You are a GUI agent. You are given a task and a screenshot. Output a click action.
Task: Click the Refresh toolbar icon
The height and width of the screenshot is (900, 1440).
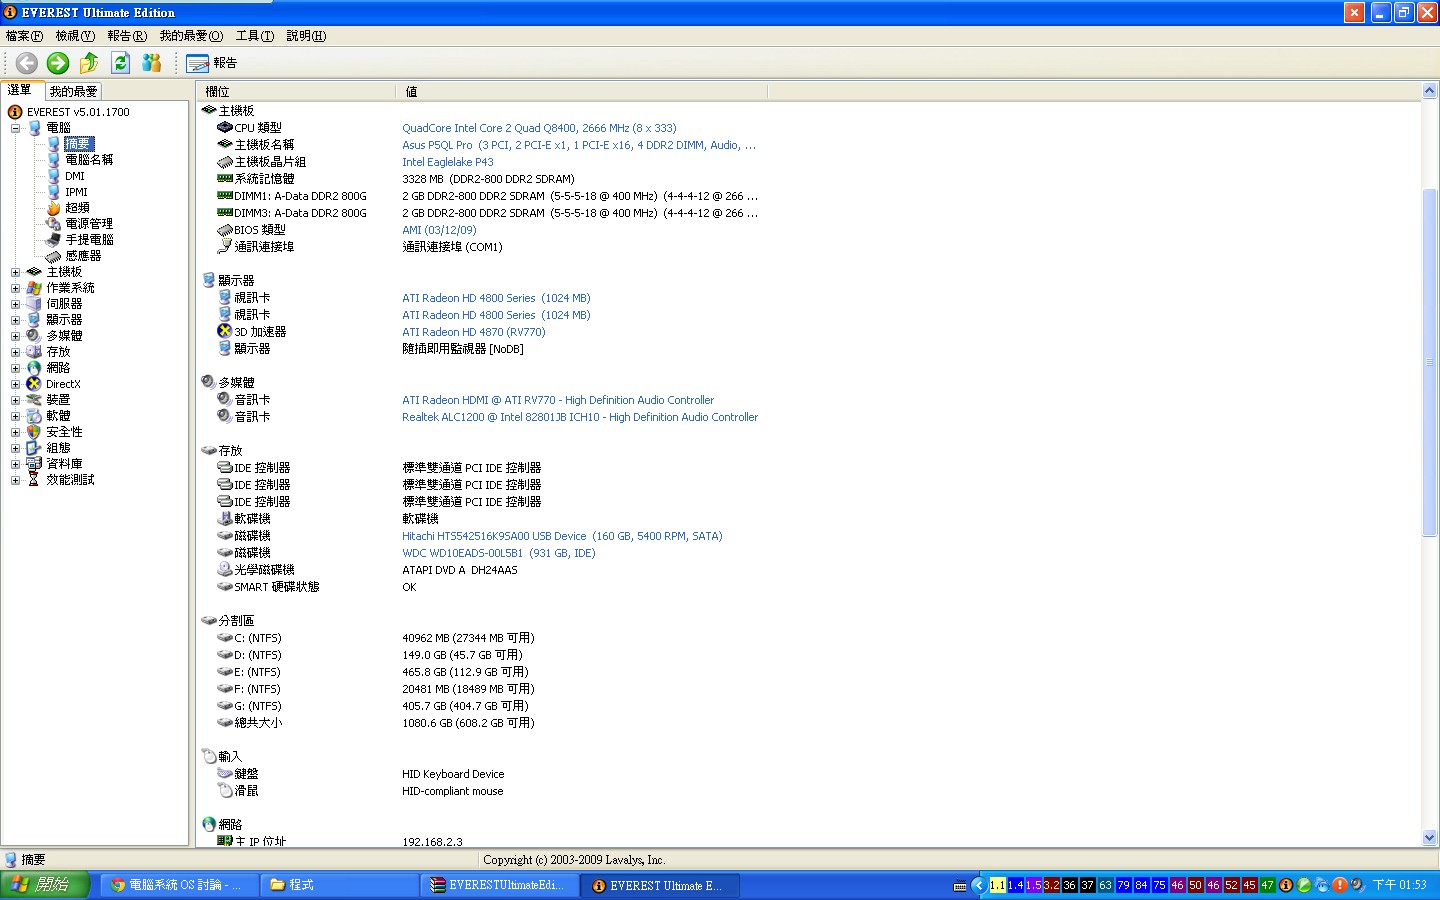click(x=121, y=63)
